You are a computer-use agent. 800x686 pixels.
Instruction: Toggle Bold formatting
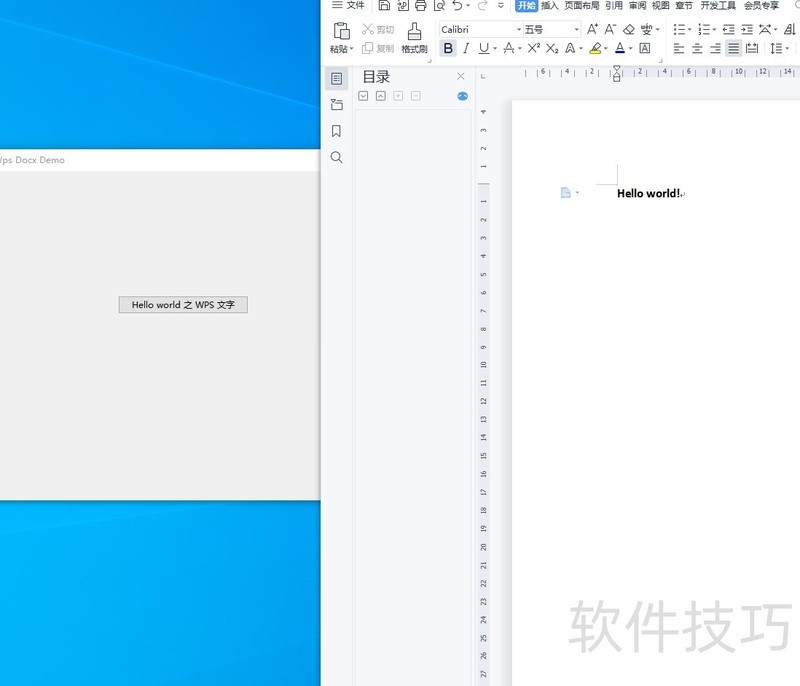[448, 48]
